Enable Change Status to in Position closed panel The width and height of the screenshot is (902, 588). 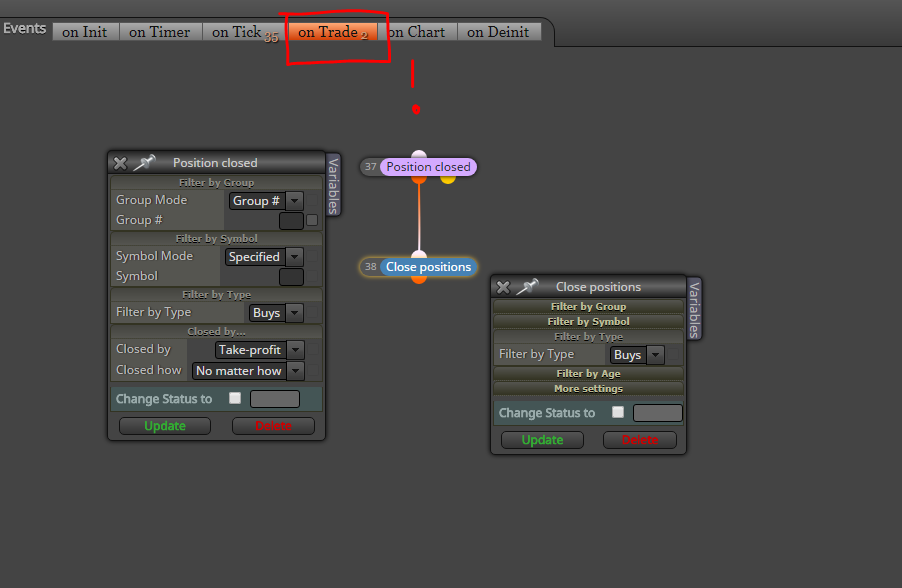click(x=235, y=398)
